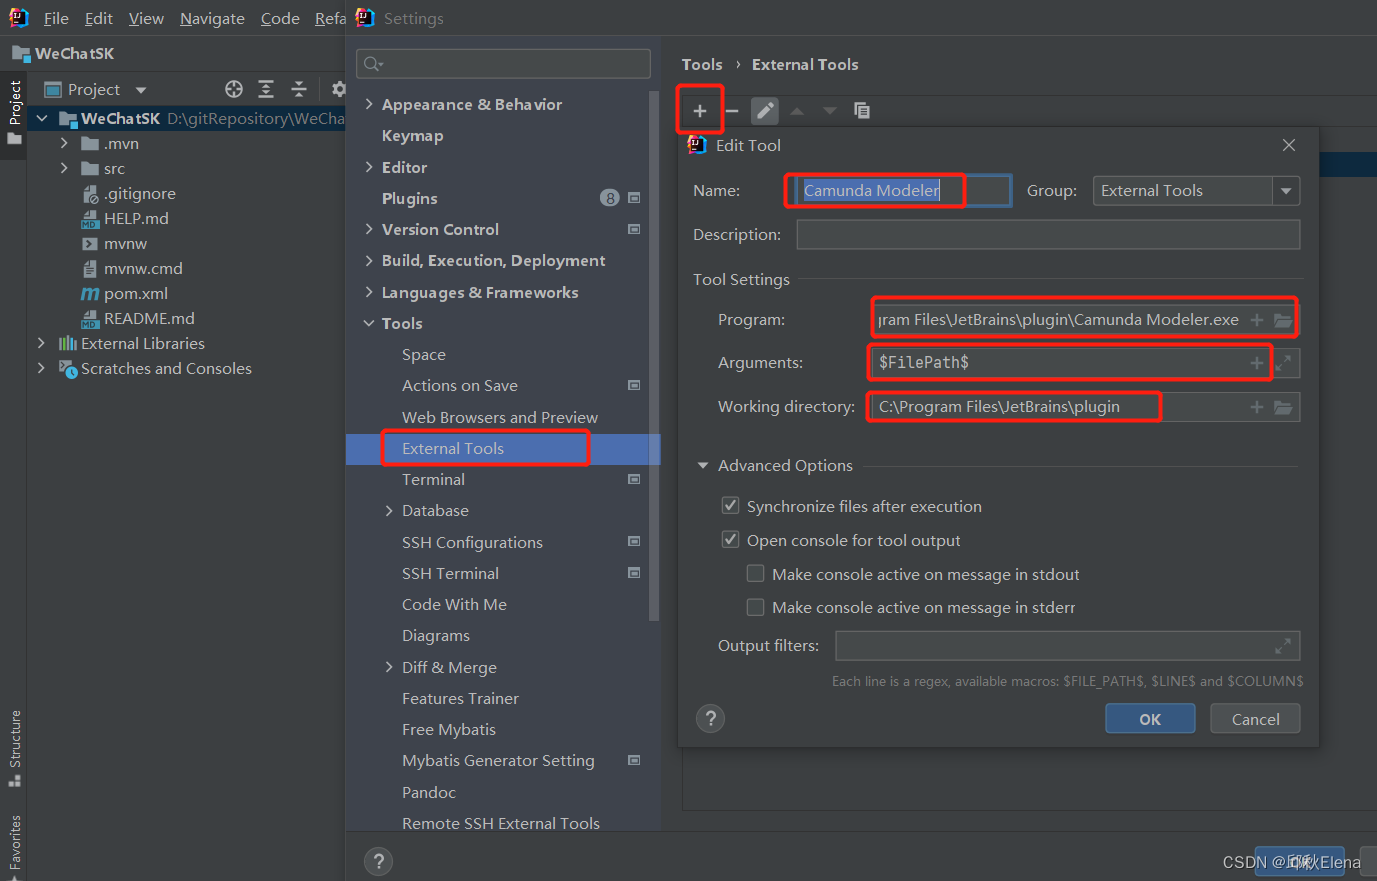Image resolution: width=1377 pixels, height=881 pixels.
Task: Expand the src folder
Action: point(64,168)
